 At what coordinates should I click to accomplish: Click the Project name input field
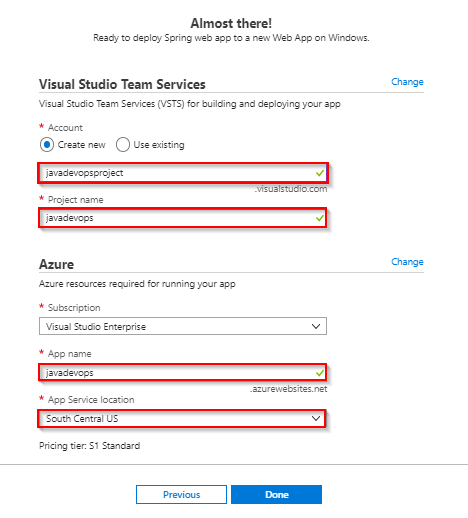point(183,218)
